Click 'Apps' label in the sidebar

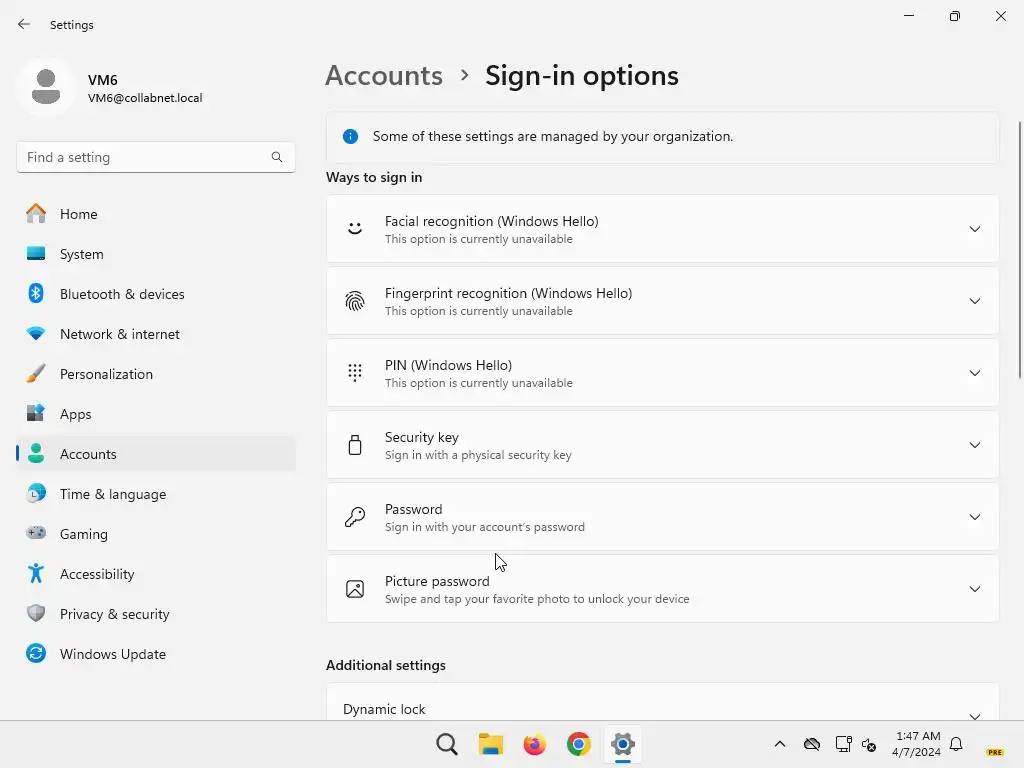76,414
